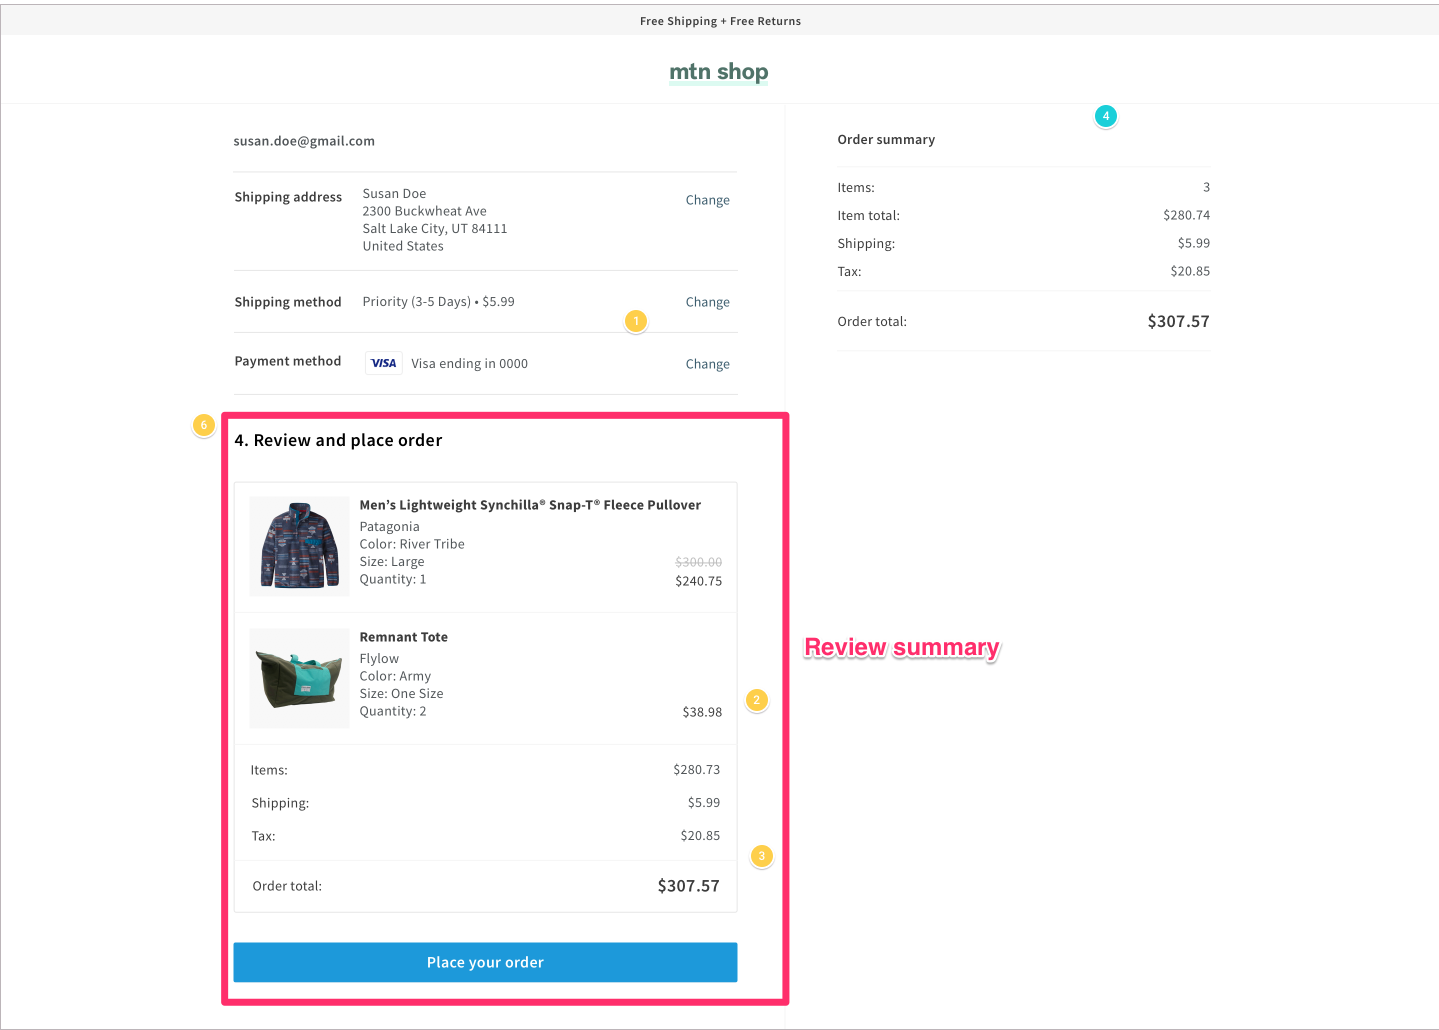Click the Visa card icon next to payment method
The image size is (1439, 1030).
tap(383, 363)
